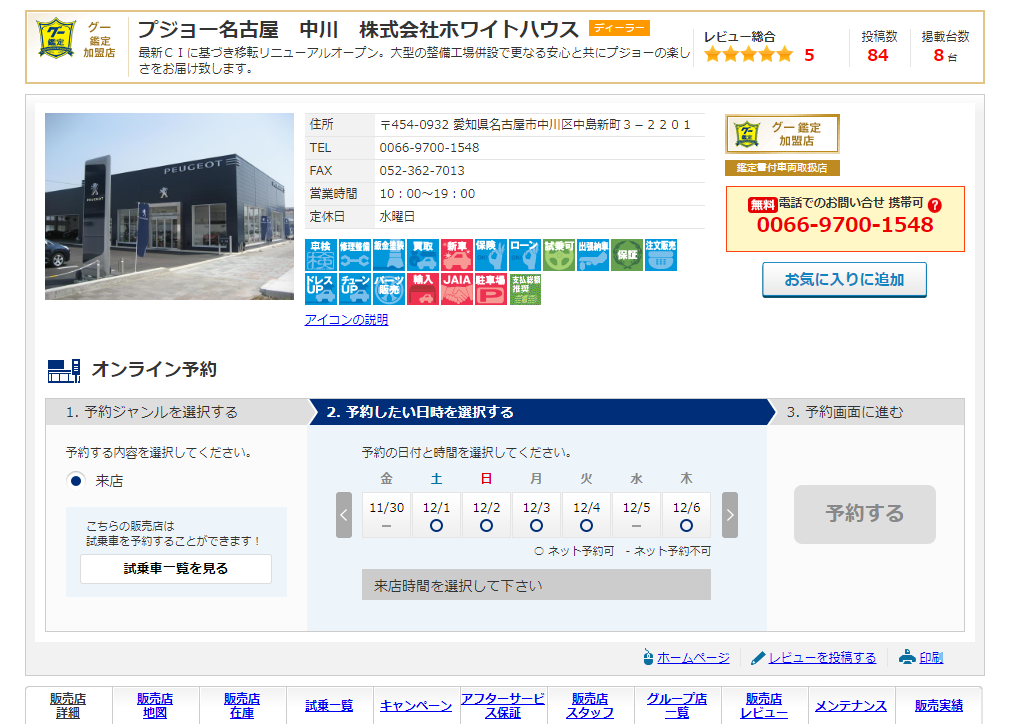
Task: Click the red question mark help icon
Action: [934, 205]
